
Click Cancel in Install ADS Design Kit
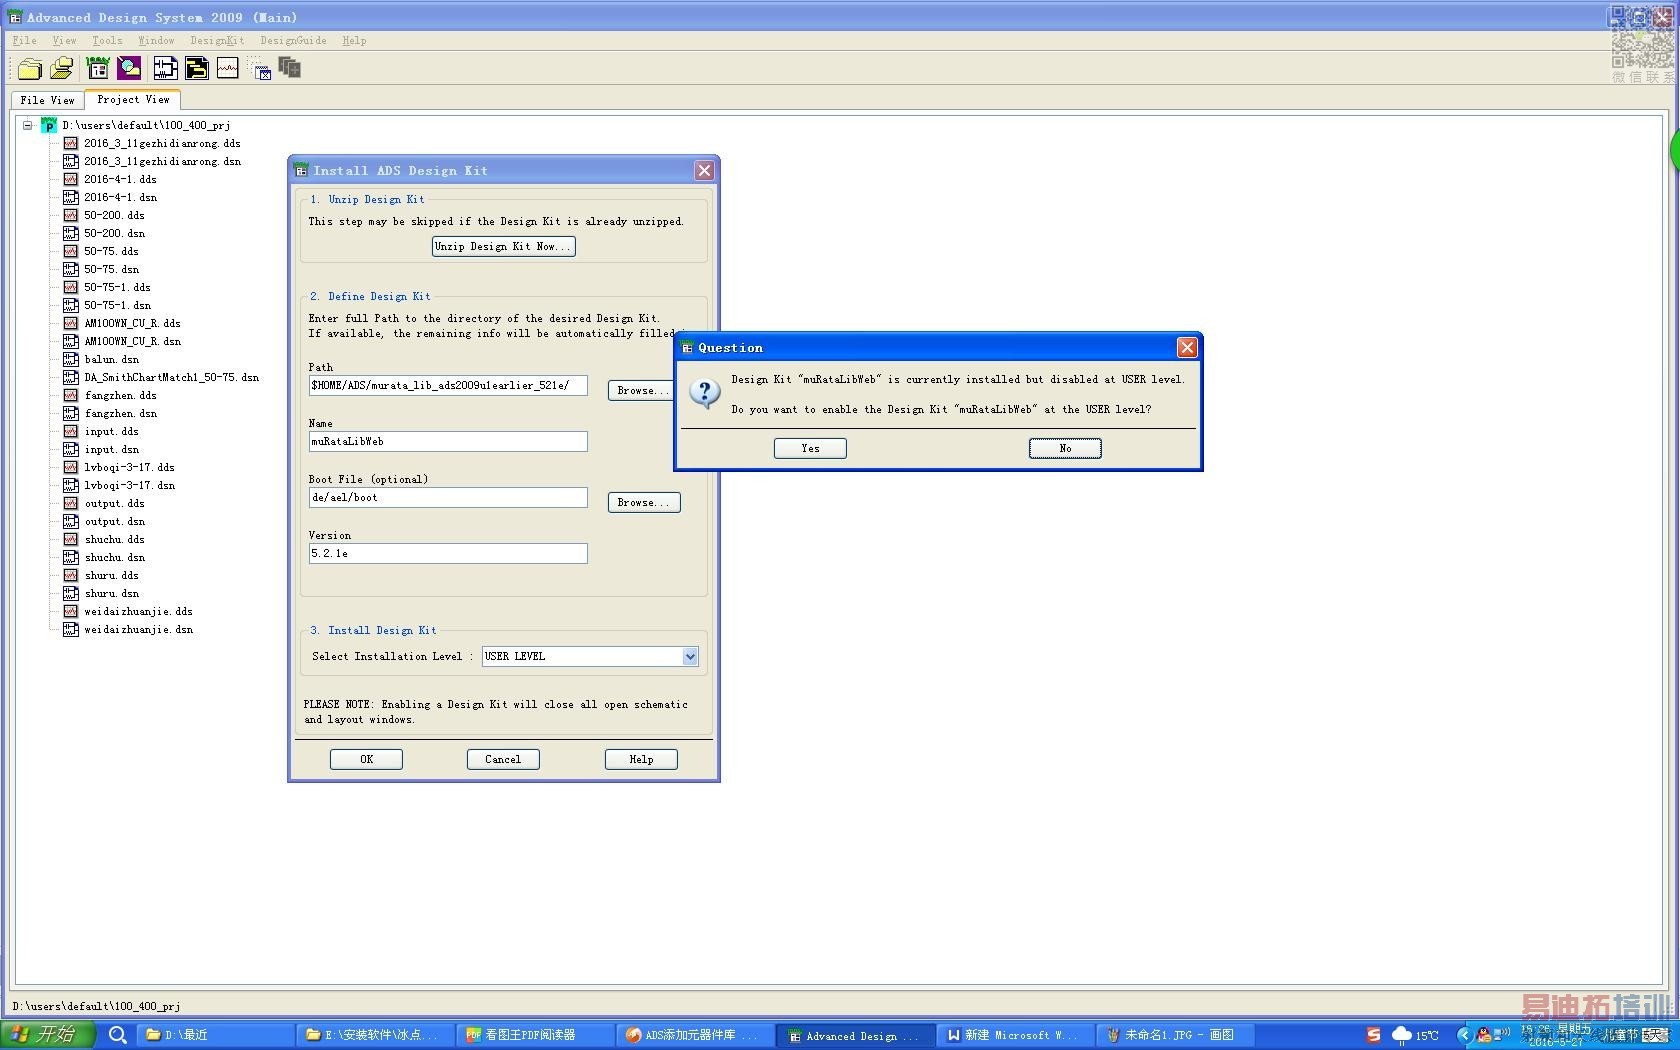pyautogui.click(x=503, y=759)
